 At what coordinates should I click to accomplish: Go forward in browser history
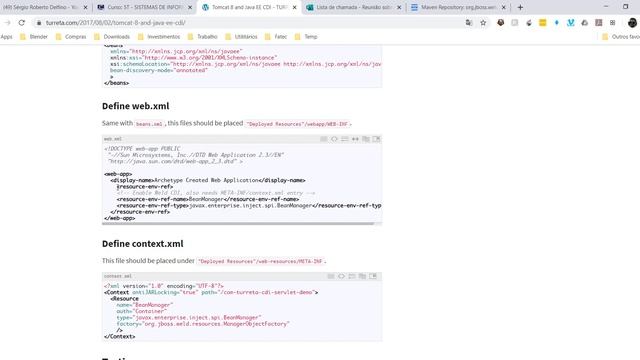7,23
